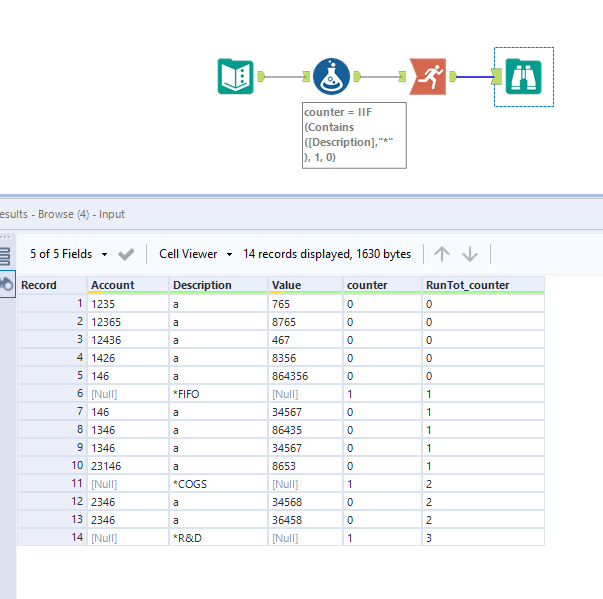Viewport: 603px width, 599px height.
Task: Click the RunTot_counter column header
Action: point(482,285)
